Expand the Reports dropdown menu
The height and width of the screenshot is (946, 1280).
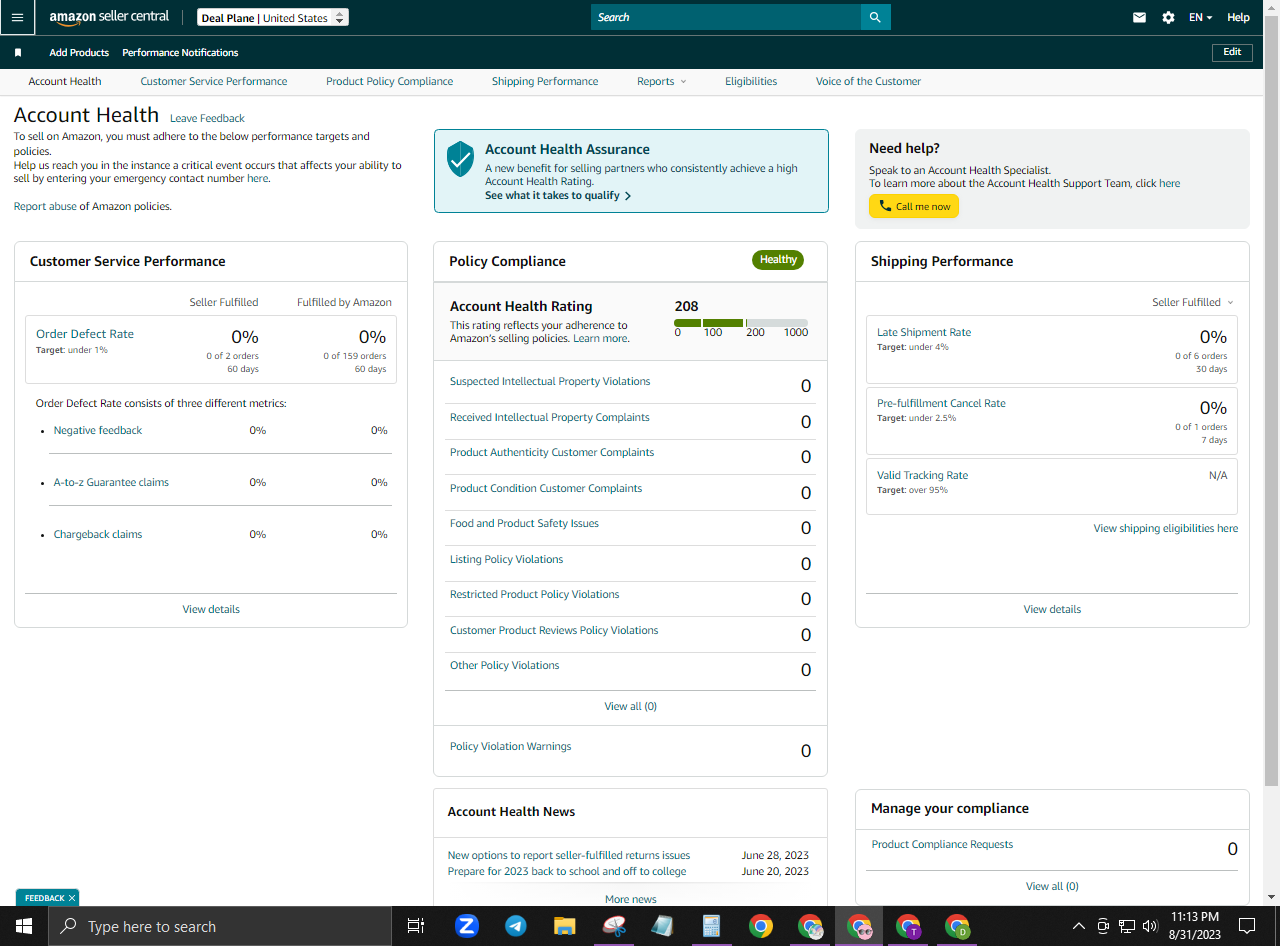[662, 81]
